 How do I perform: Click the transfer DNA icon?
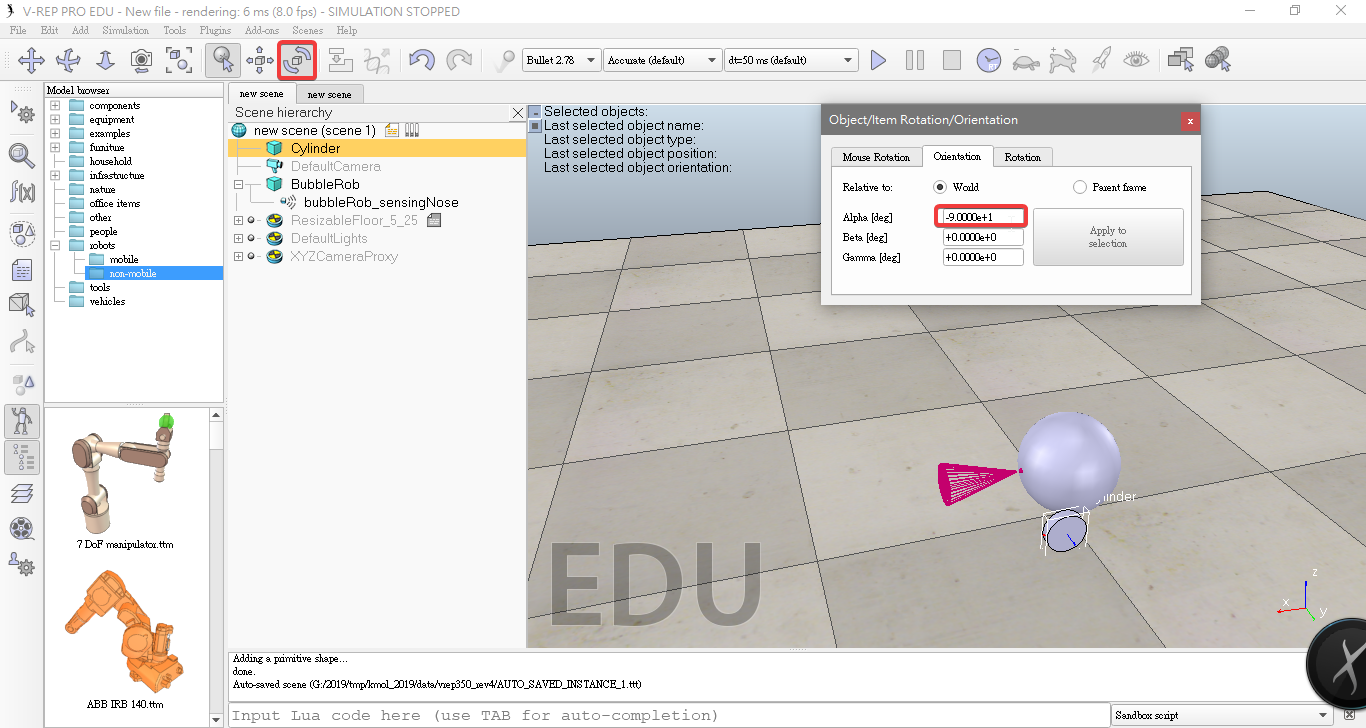coord(378,60)
